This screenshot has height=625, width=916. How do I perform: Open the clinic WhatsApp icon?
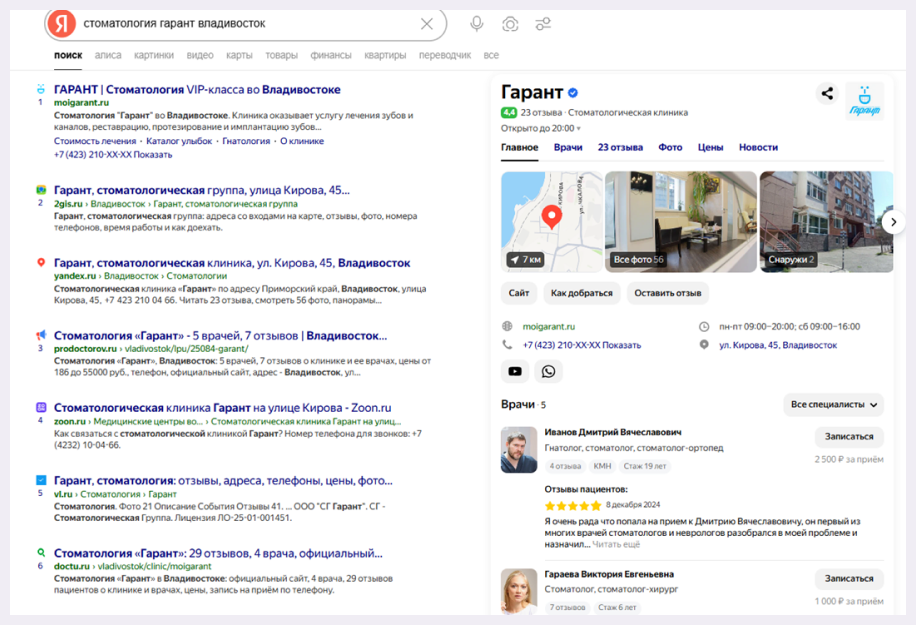tap(549, 371)
